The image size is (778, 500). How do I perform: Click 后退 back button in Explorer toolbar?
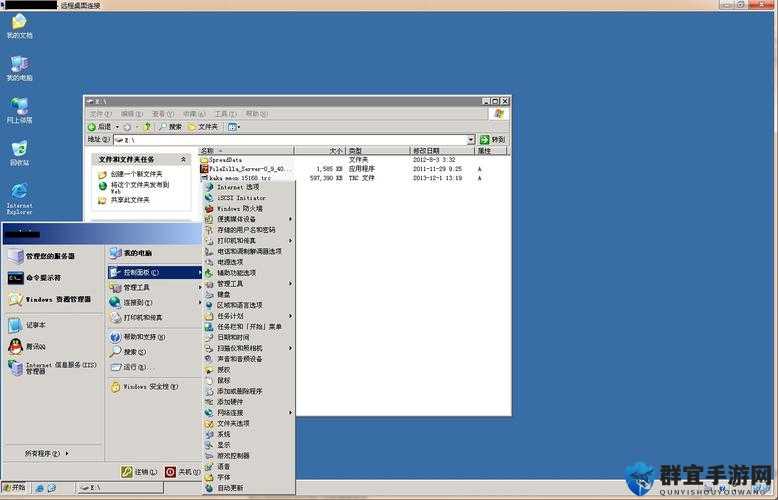101,127
